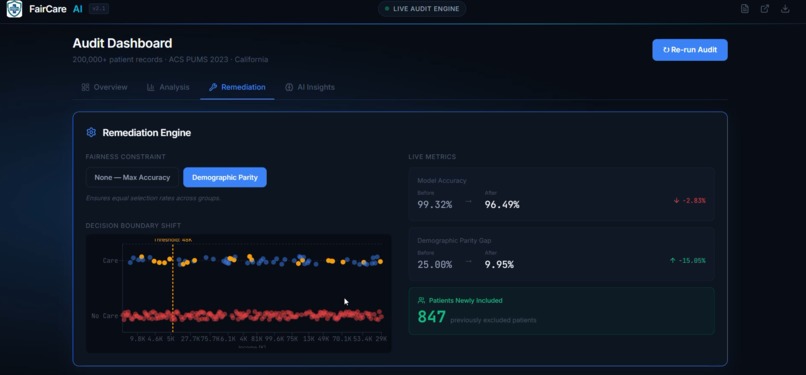Click the Demographic Parity Gap card title
The height and width of the screenshot is (375, 806).
coord(454,240)
